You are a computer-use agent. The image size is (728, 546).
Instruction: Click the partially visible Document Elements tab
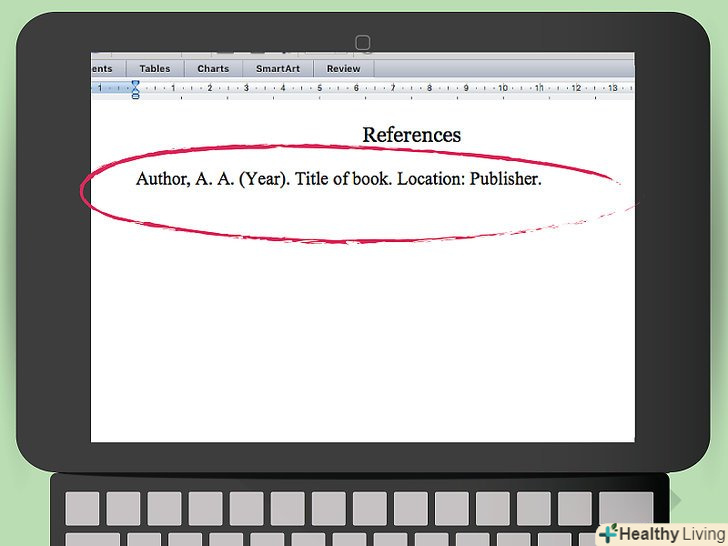(x=103, y=69)
